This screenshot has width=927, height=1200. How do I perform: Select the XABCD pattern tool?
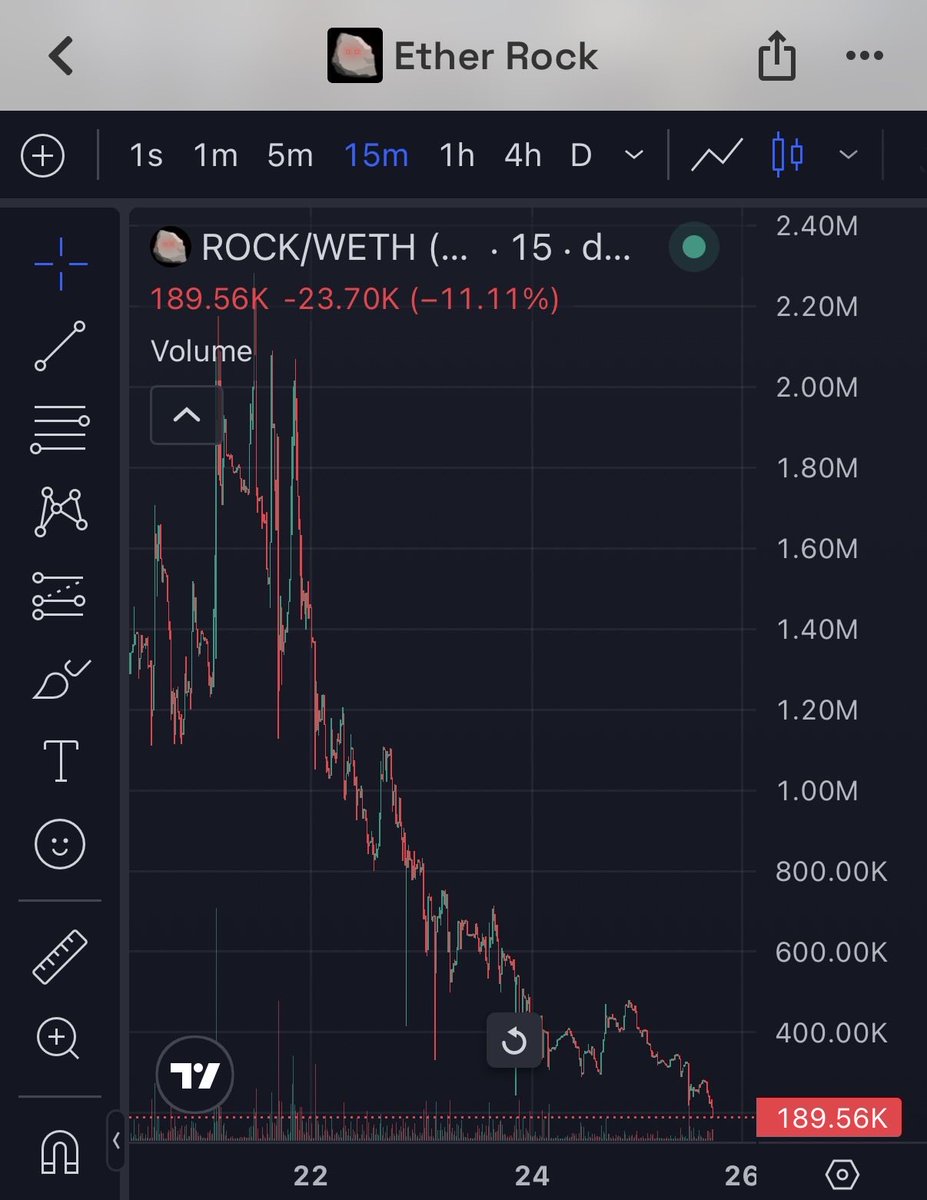click(61, 512)
